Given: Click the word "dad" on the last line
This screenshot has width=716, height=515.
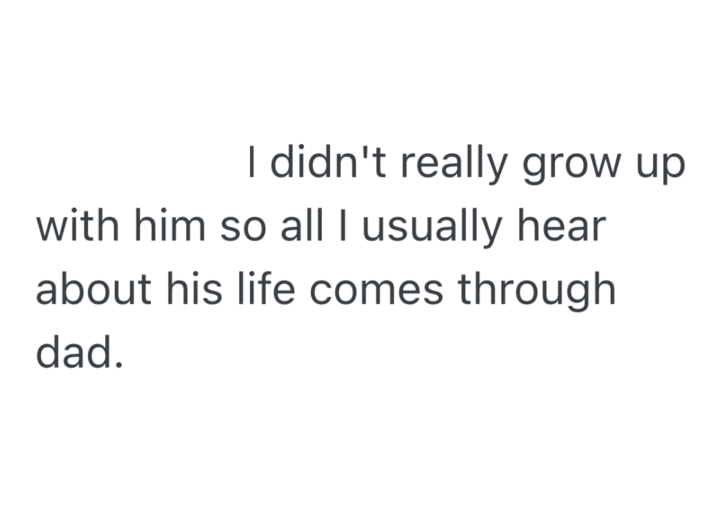Looking at the screenshot, I should (x=72, y=353).
